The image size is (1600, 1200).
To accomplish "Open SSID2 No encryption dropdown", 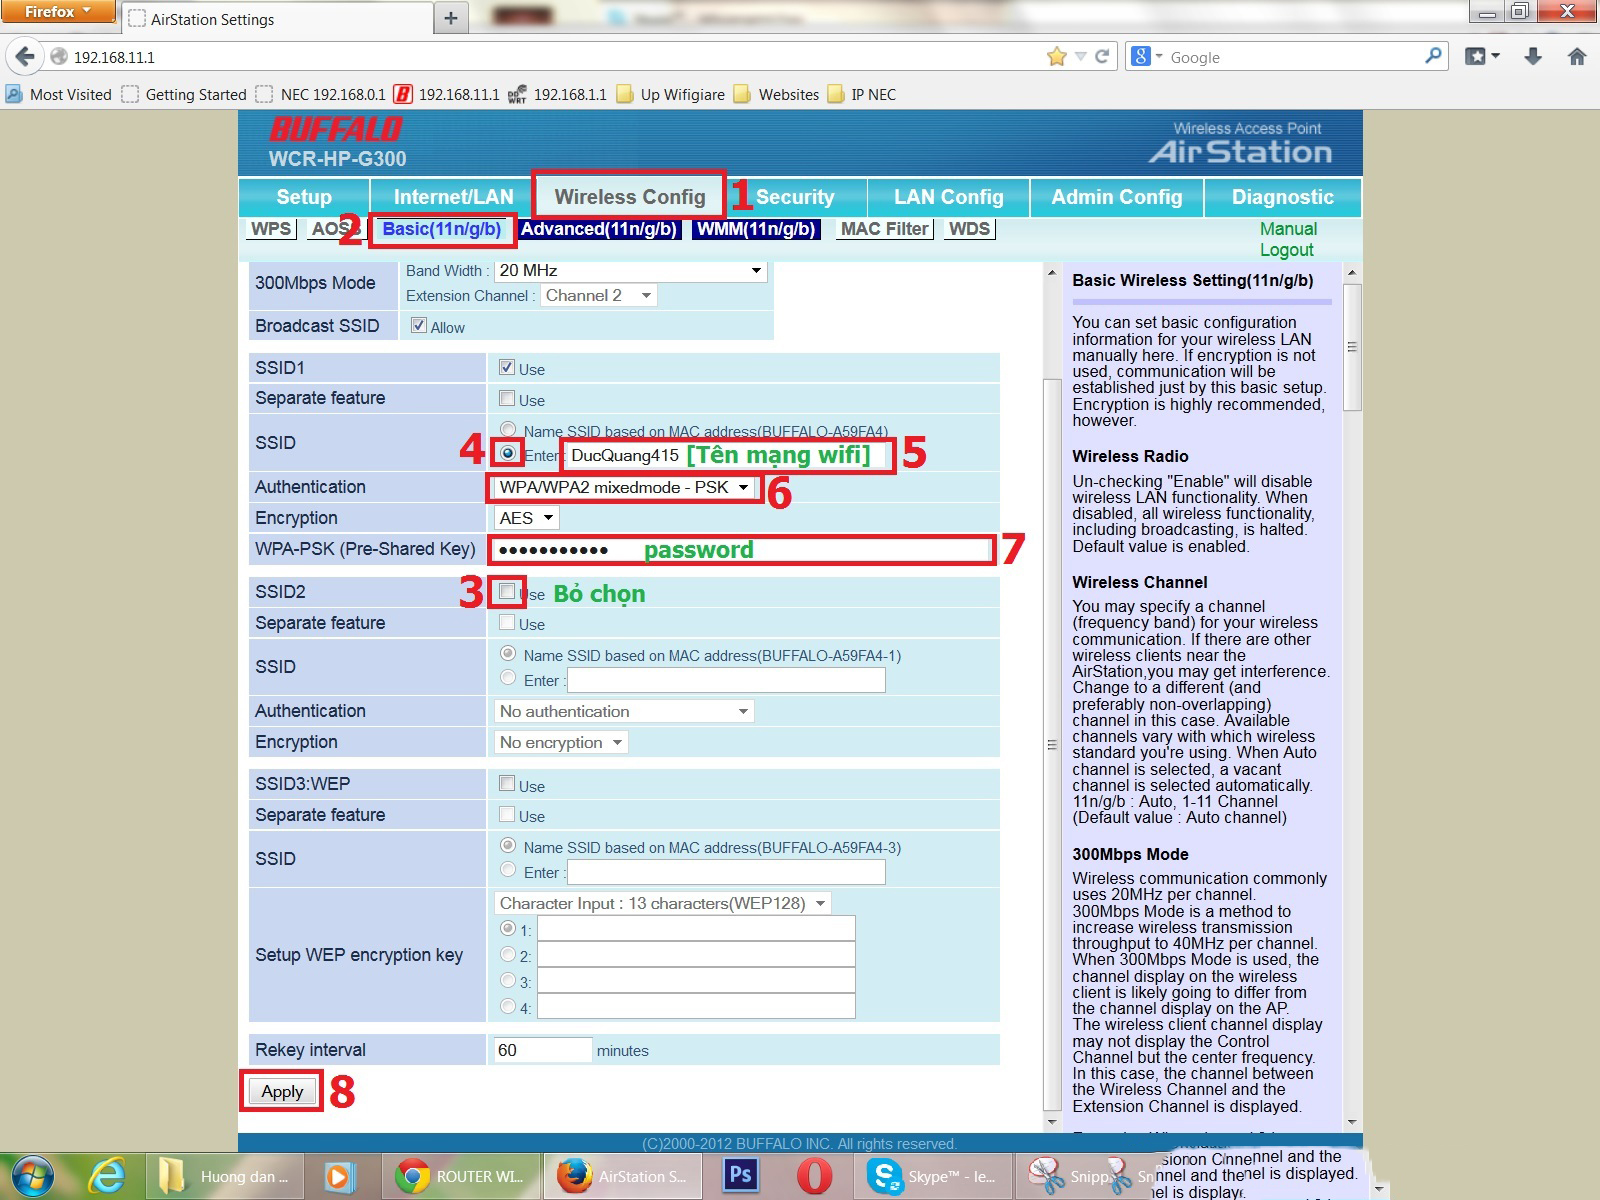I will pos(561,742).
